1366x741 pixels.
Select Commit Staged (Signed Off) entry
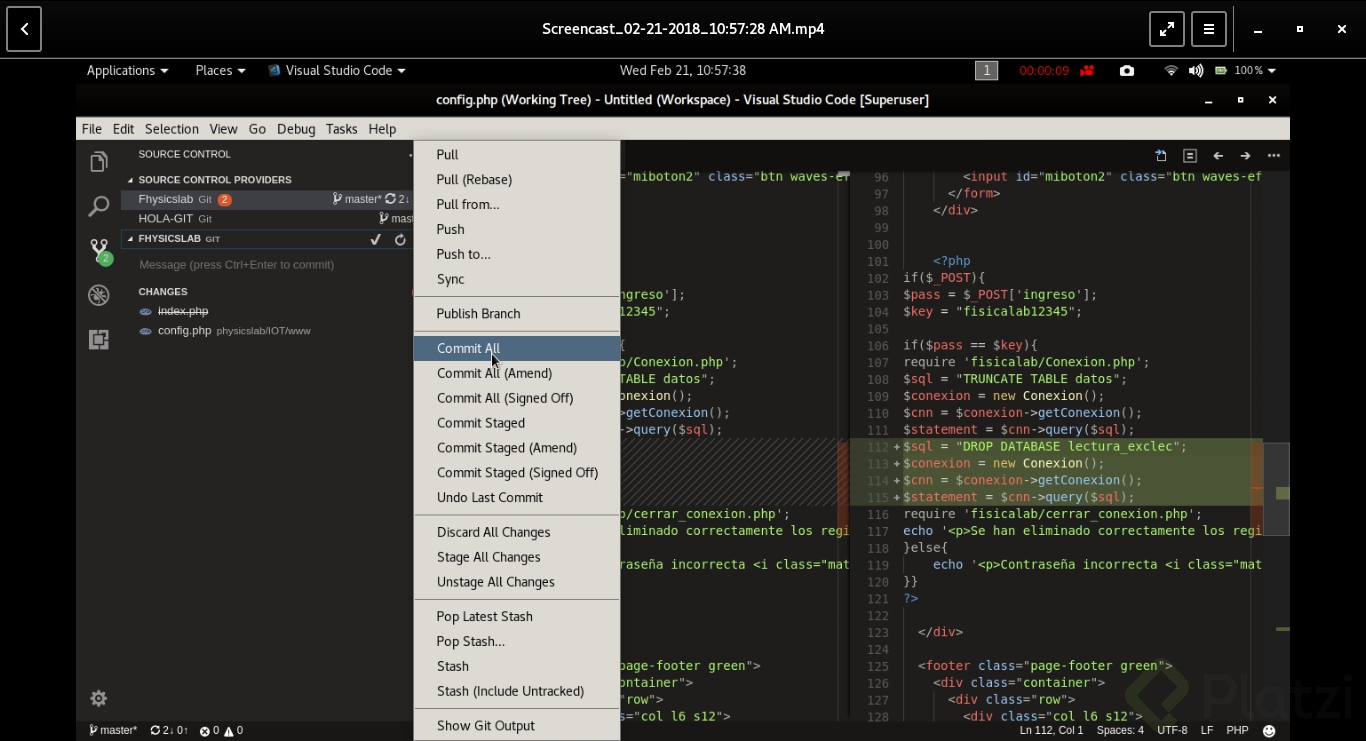coord(517,473)
